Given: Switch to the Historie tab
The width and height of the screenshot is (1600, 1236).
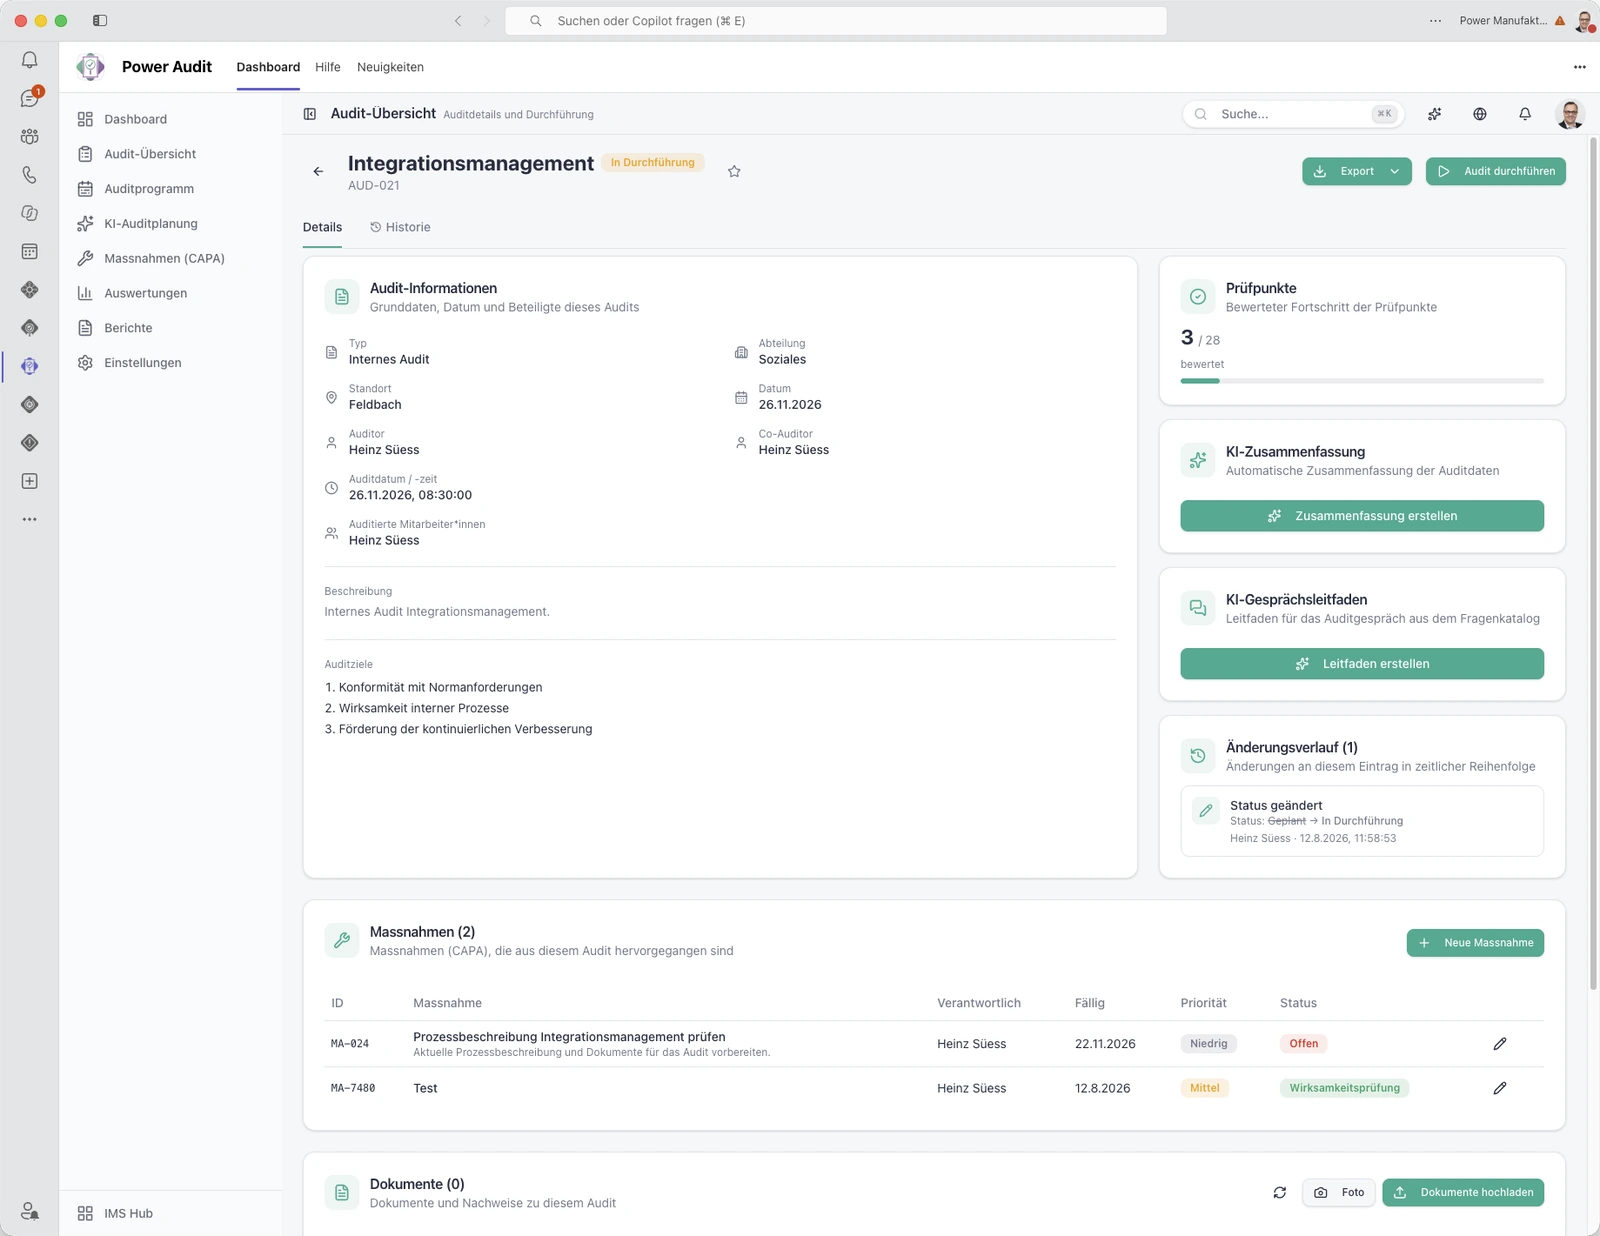Looking at the screenshot, I should point(400,227).
